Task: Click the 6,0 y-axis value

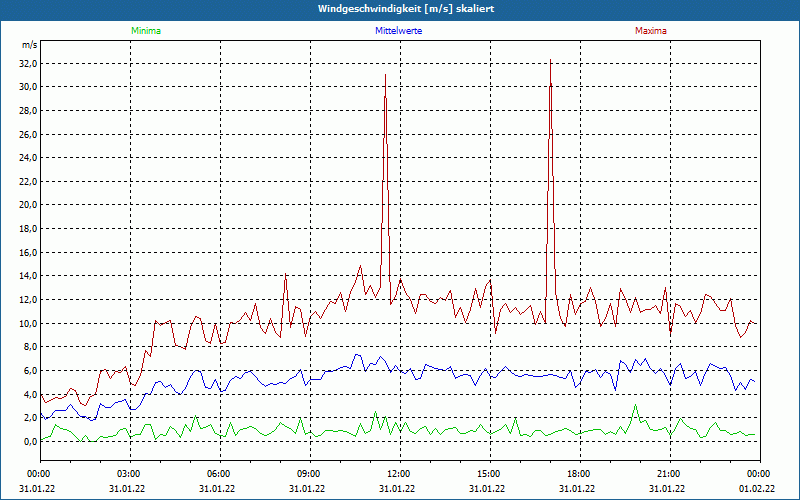Action: click(x=29, y=370)
